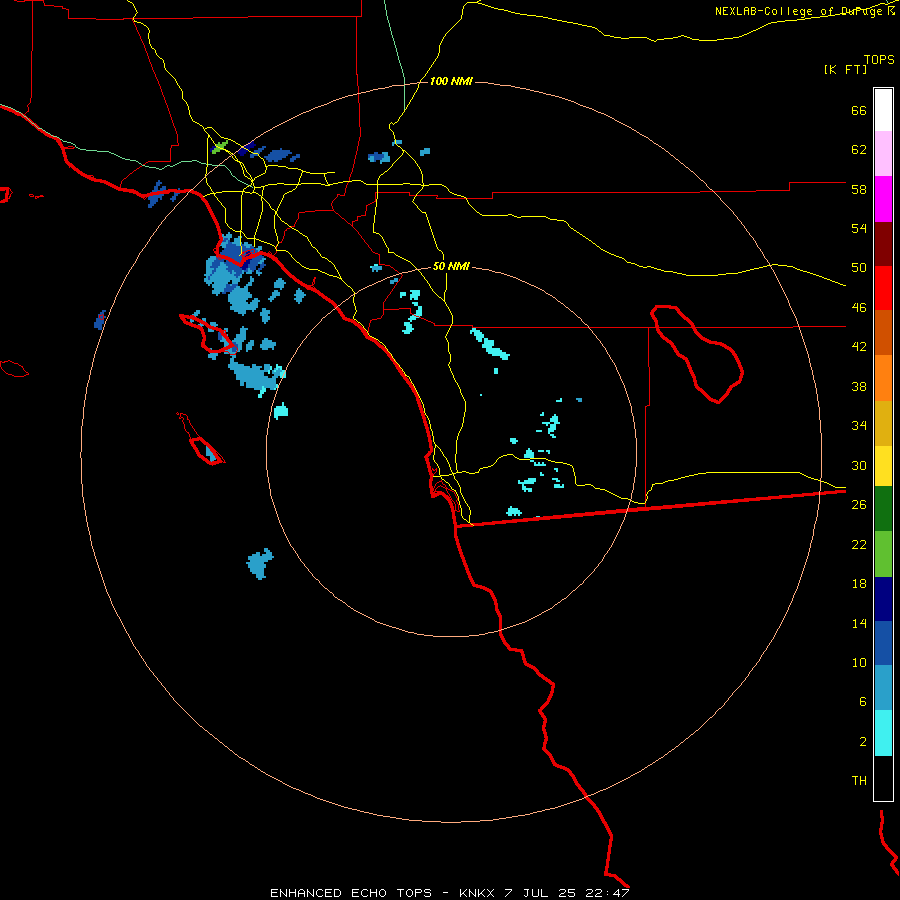Select the 14 scale label
This screenshot has height=900, width=900.
(x=859, y=623)
